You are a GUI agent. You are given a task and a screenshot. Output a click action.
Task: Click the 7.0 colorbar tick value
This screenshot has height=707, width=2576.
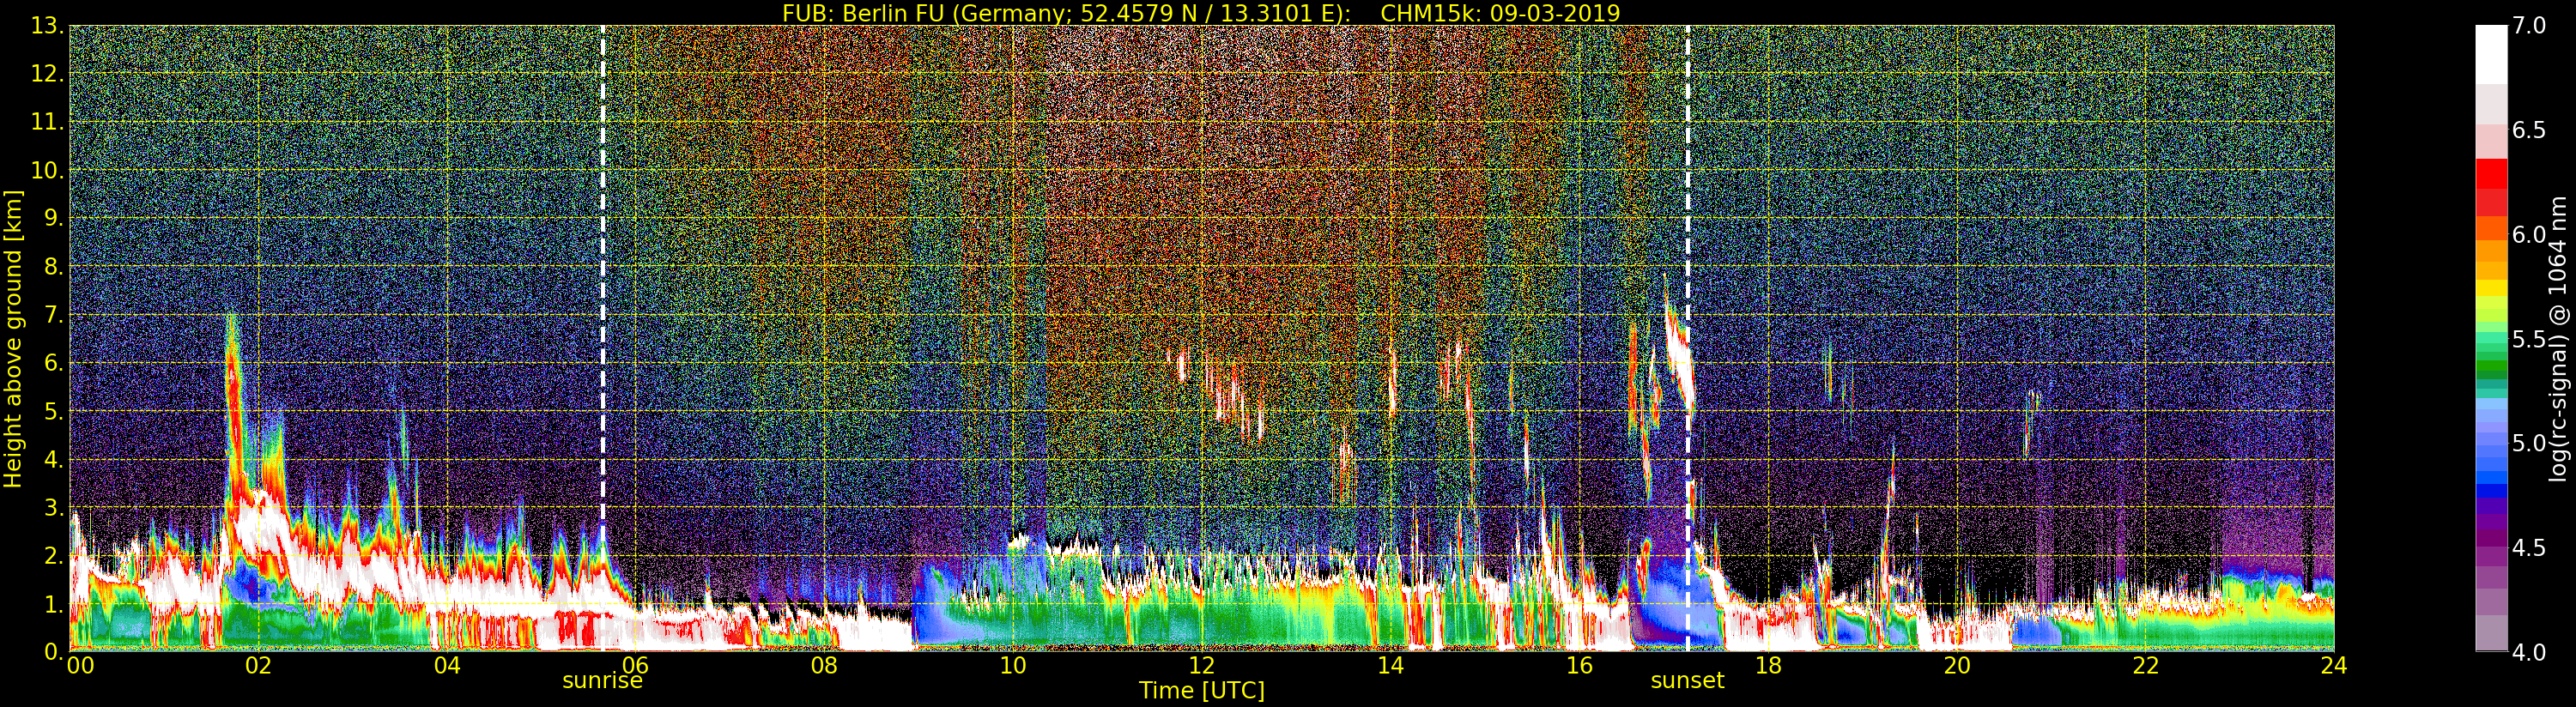(2529, 26)
